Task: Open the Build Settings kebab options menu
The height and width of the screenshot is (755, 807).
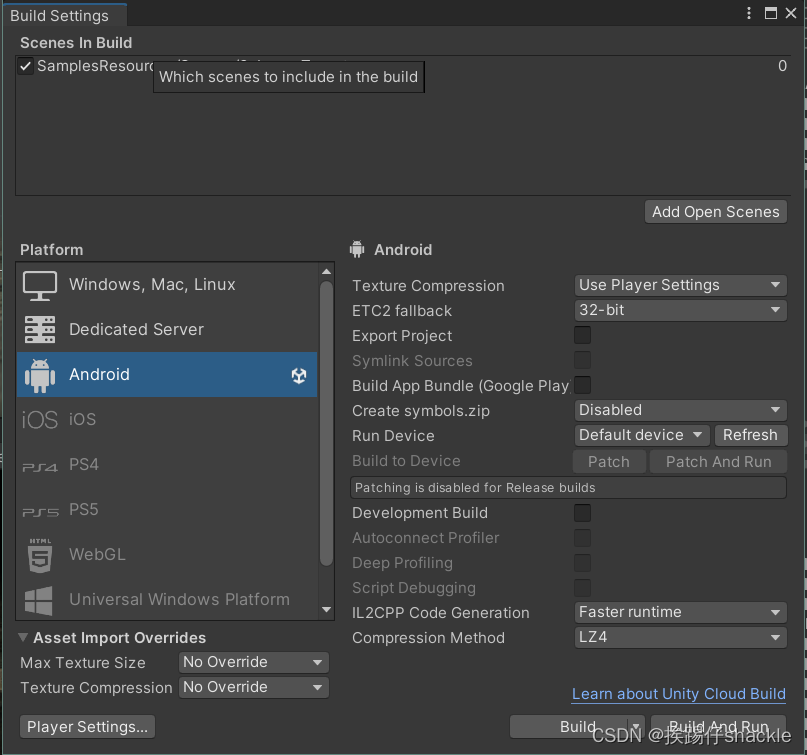Action: (749, 13)
